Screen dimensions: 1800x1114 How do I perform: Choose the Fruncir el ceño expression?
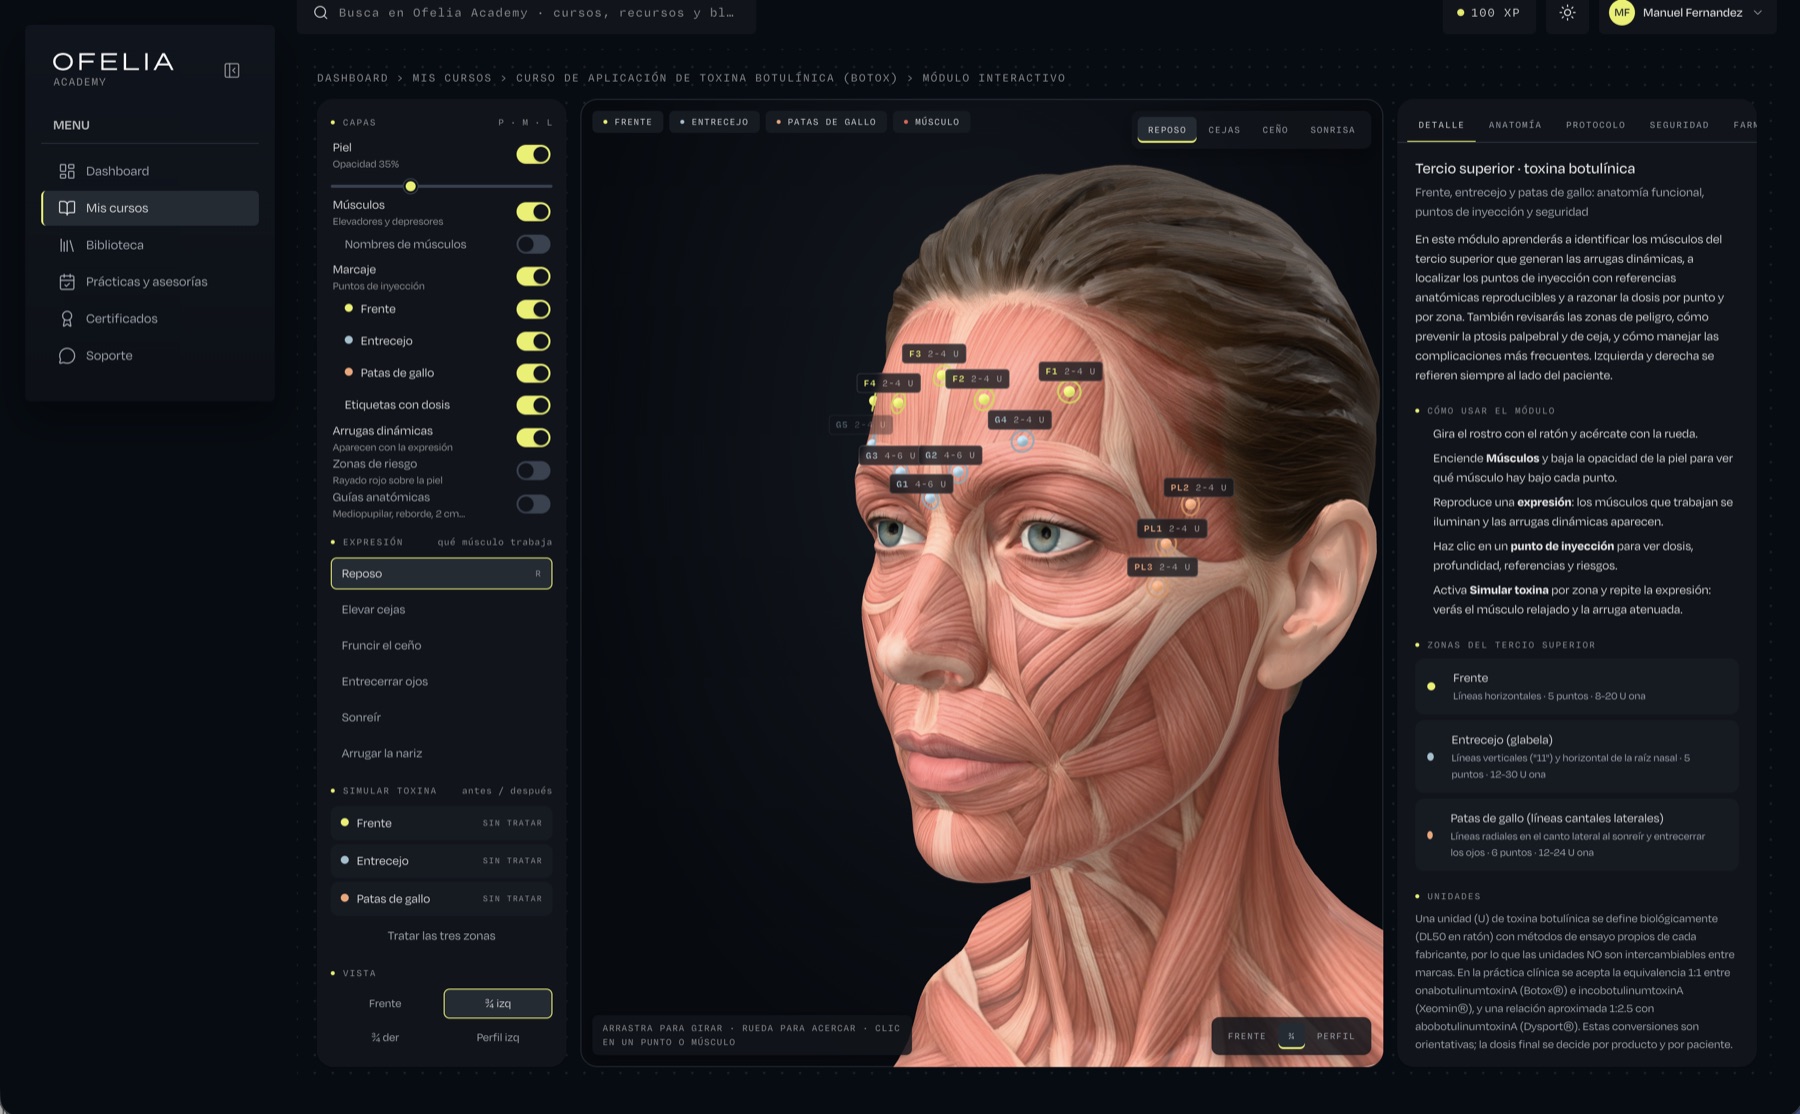click(441, 646)
